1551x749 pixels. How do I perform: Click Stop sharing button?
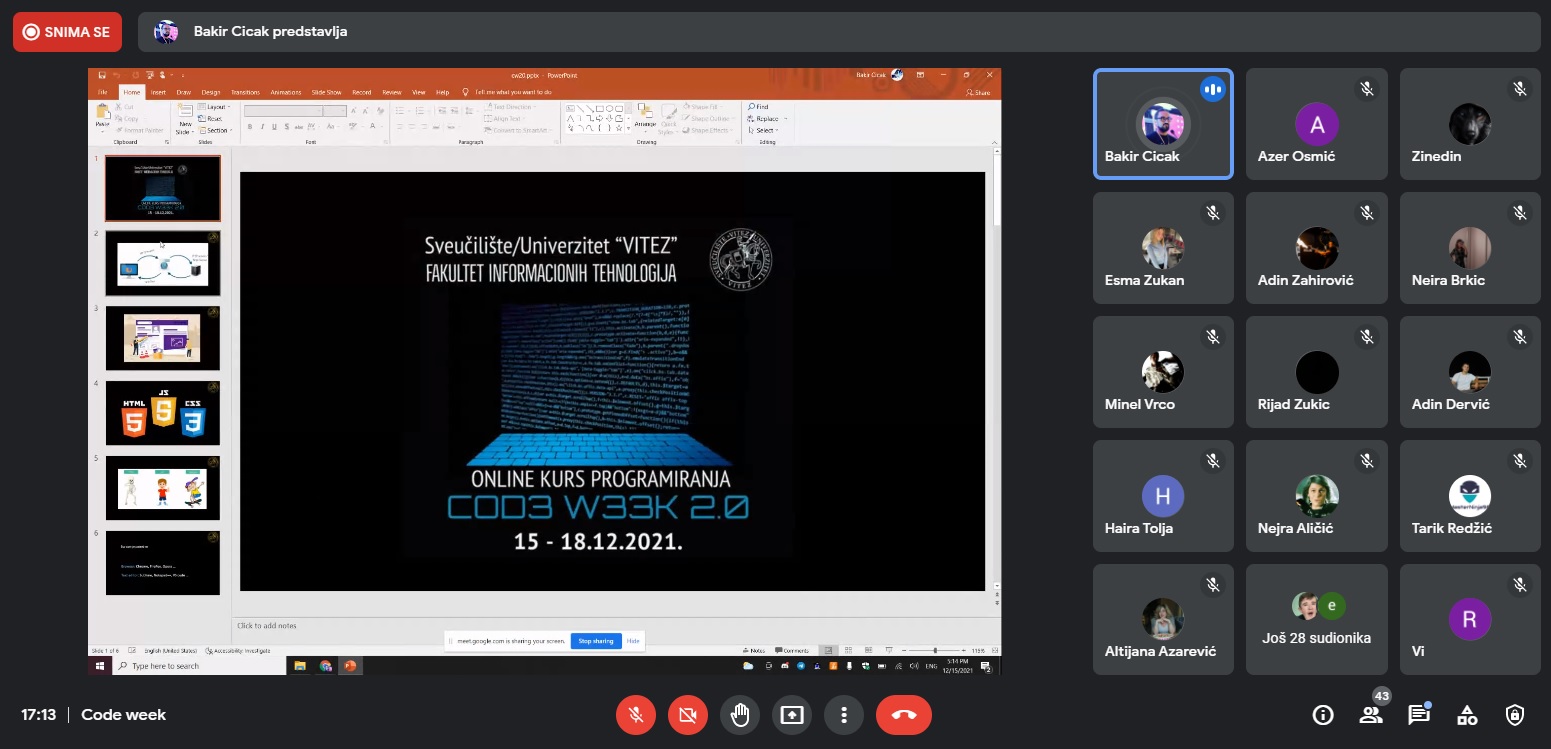596,641
